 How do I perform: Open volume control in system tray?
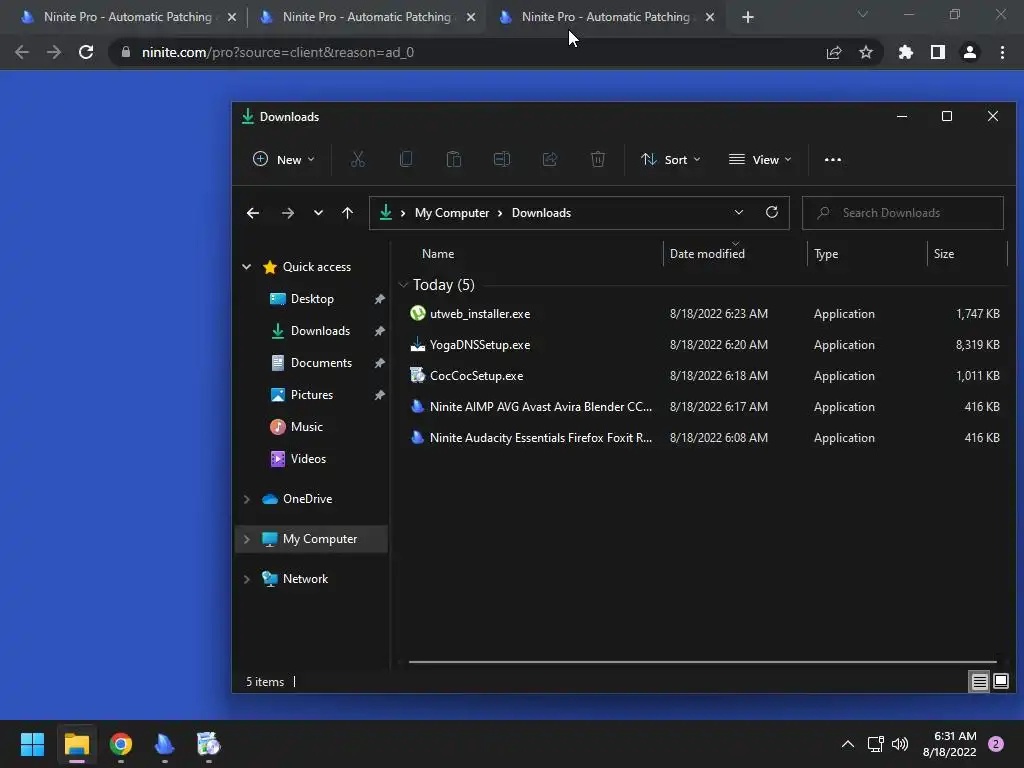900,744
